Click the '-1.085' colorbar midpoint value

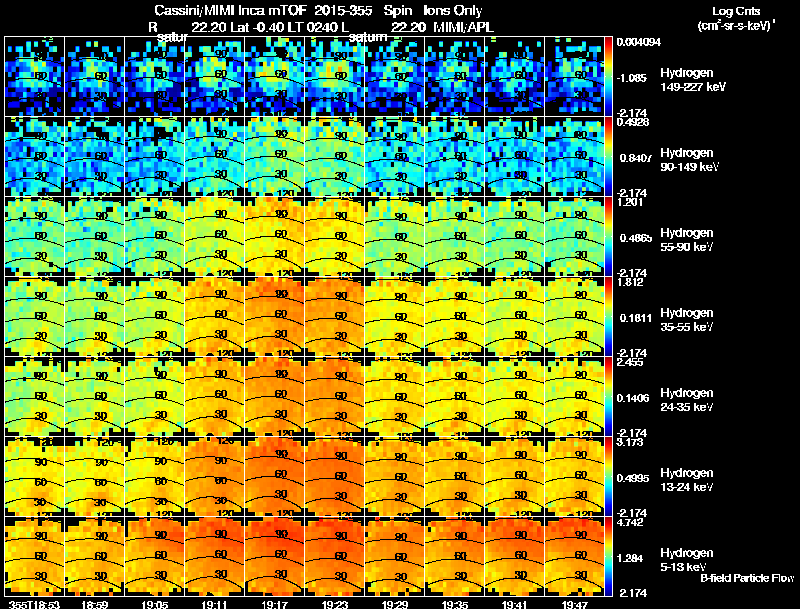[632, 78]
